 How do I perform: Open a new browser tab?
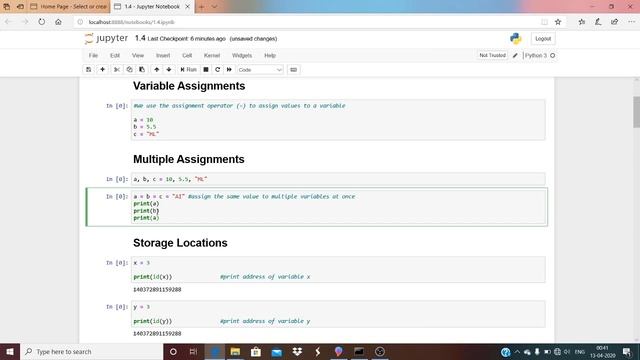tap(201, 7)
